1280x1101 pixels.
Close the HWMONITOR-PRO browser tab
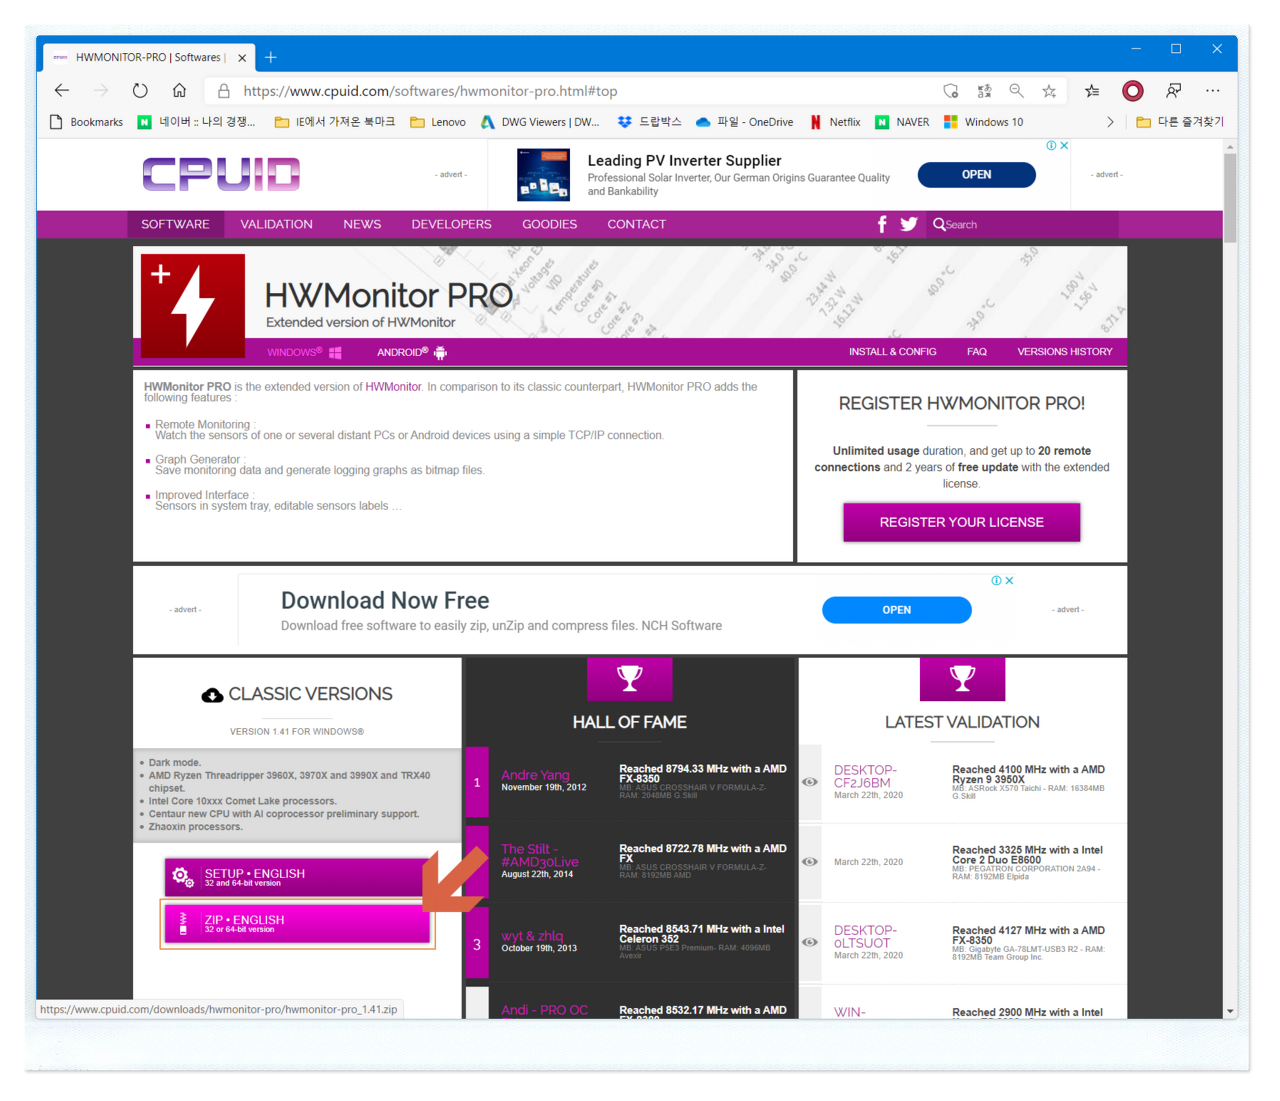242,58
